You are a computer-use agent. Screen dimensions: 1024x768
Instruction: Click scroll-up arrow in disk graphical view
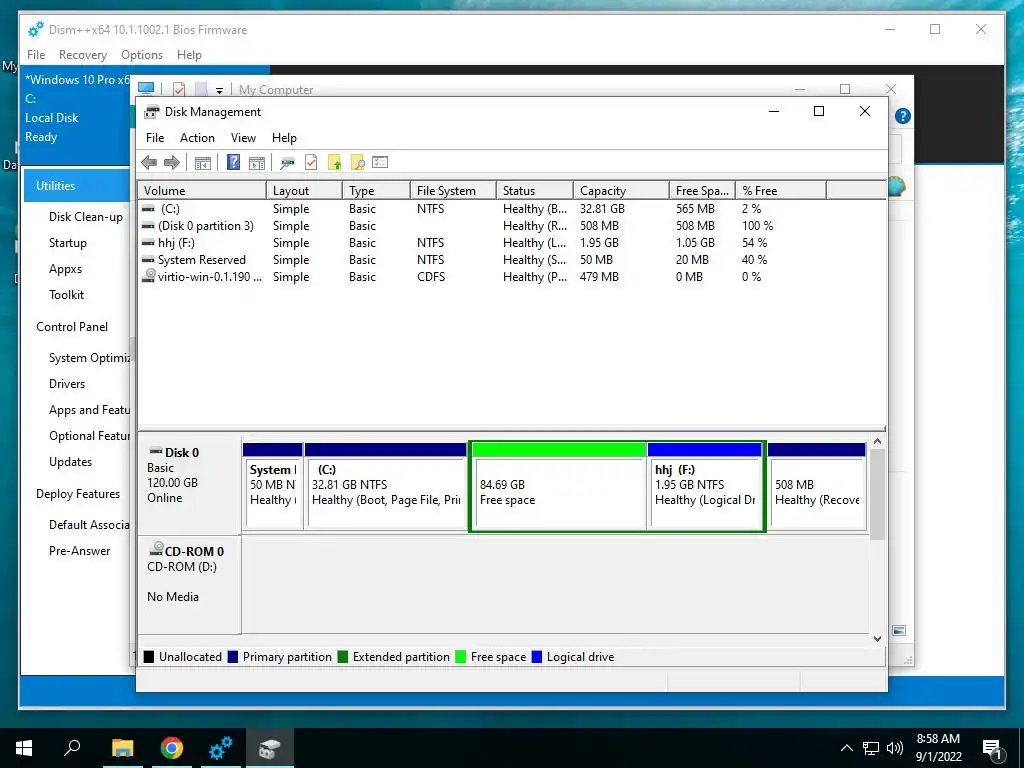pos(877,441)
